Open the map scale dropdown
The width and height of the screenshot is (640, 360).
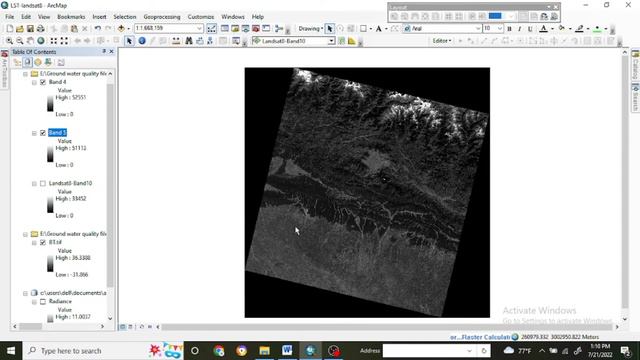(x=199, y=29)
